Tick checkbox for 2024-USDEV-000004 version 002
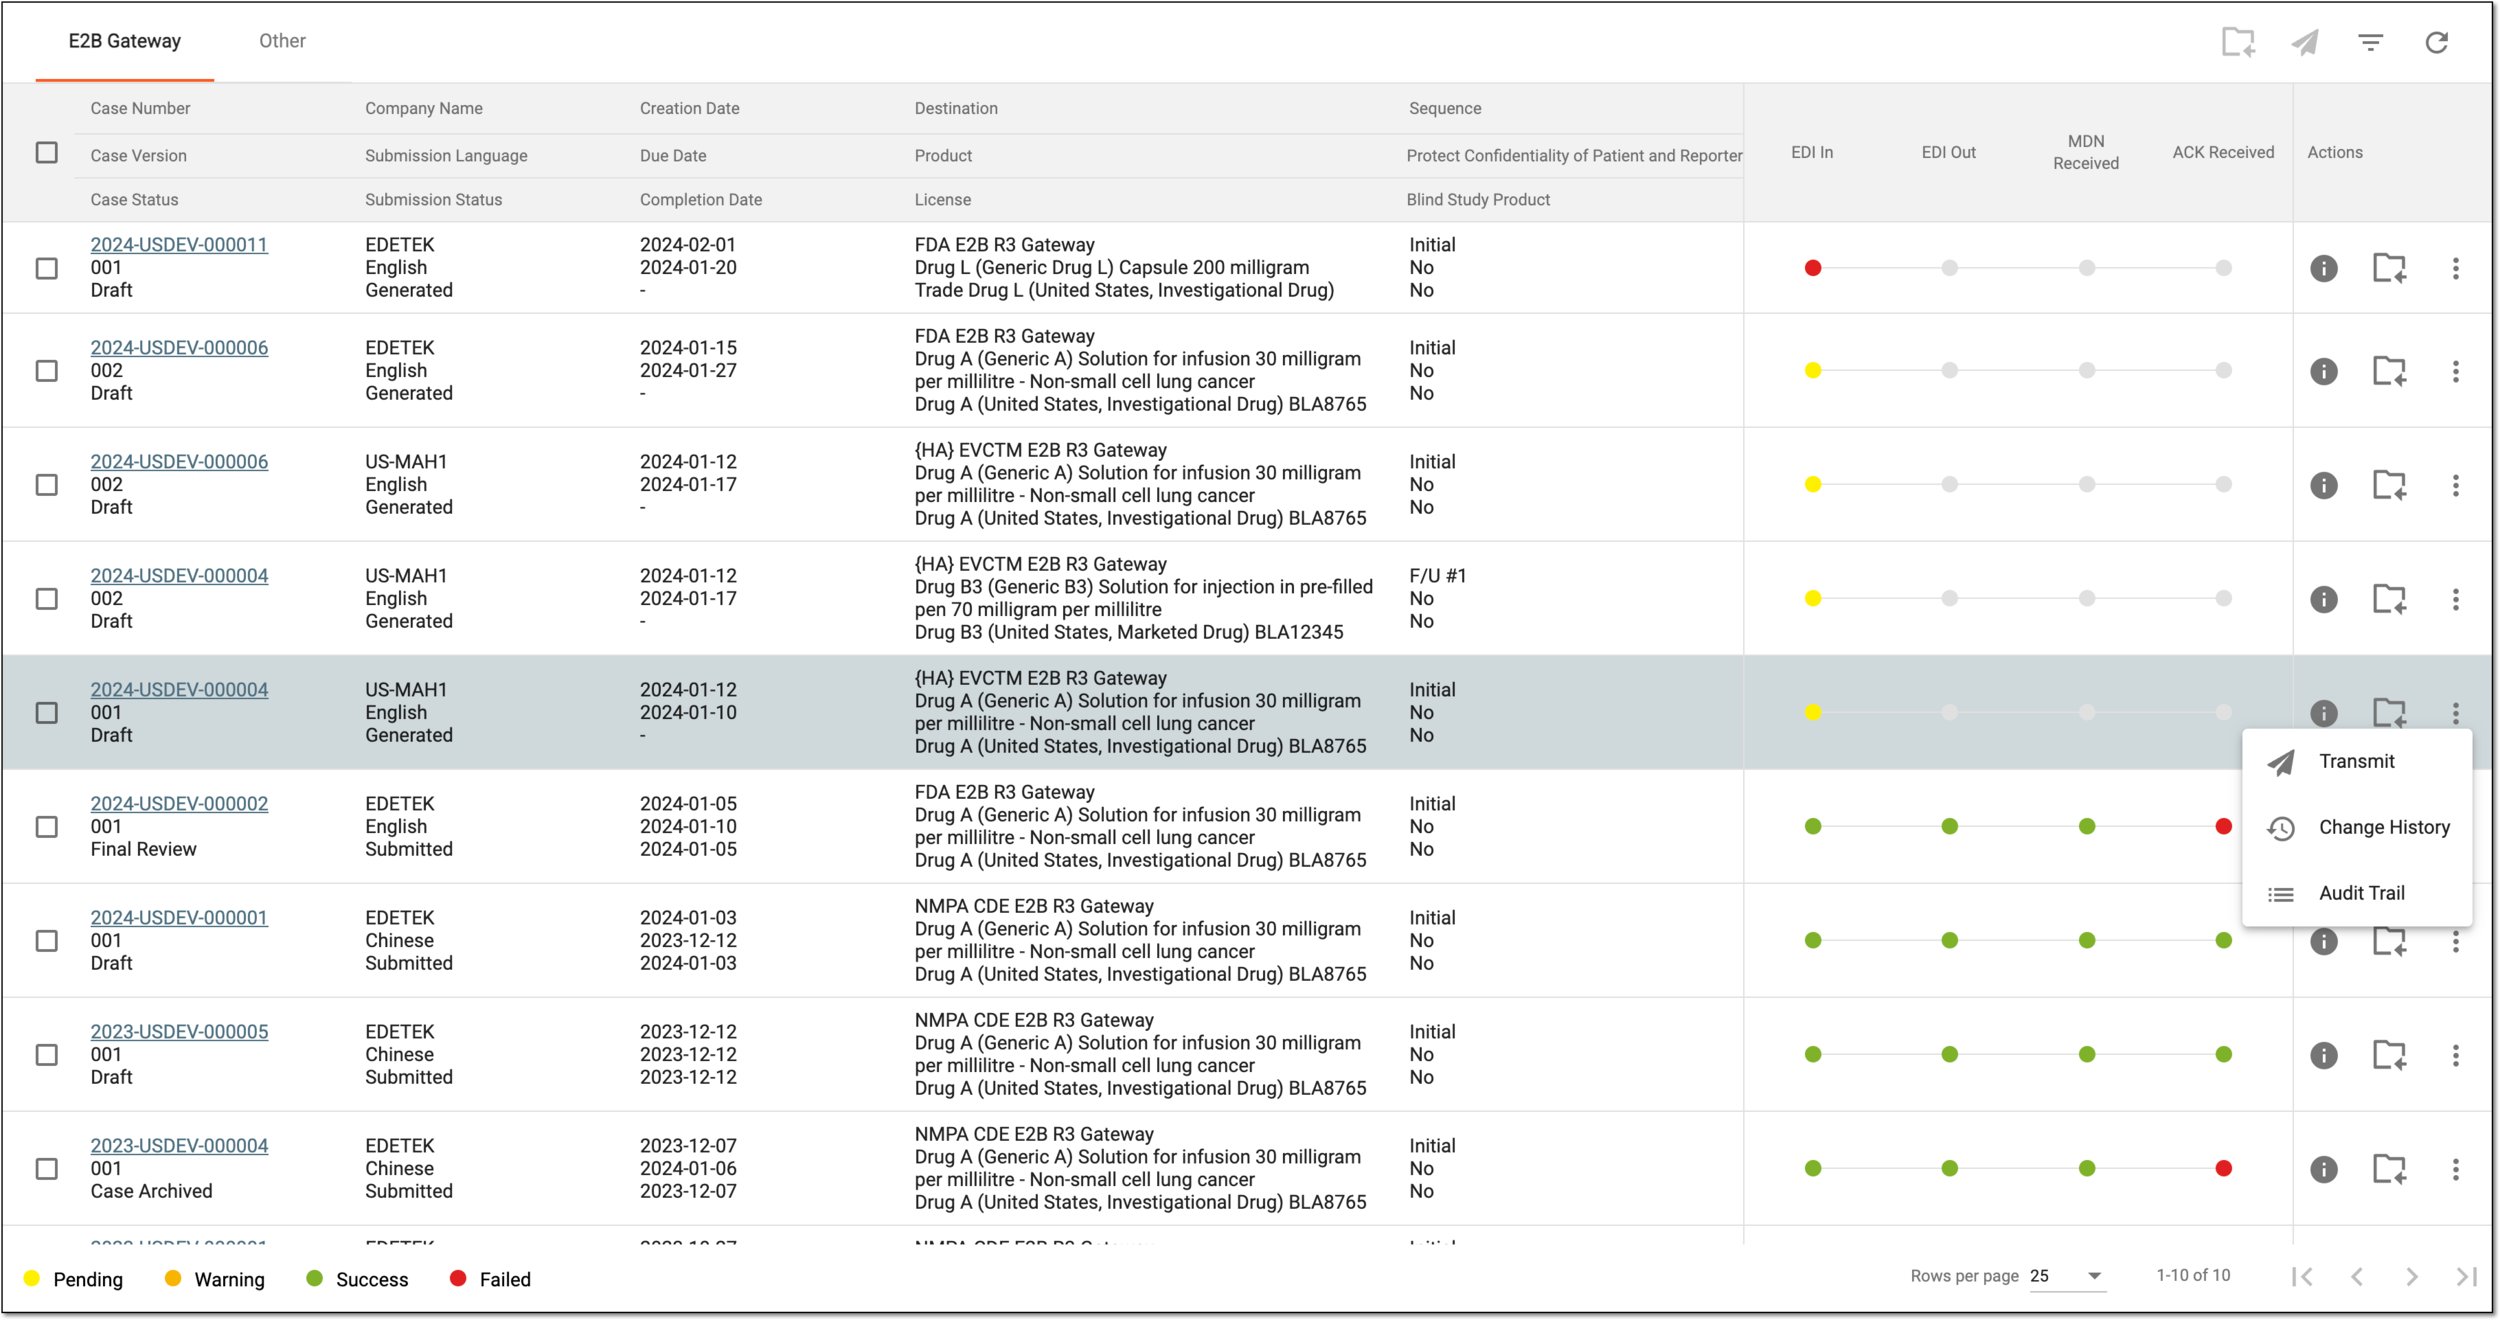 pos(47,599)
